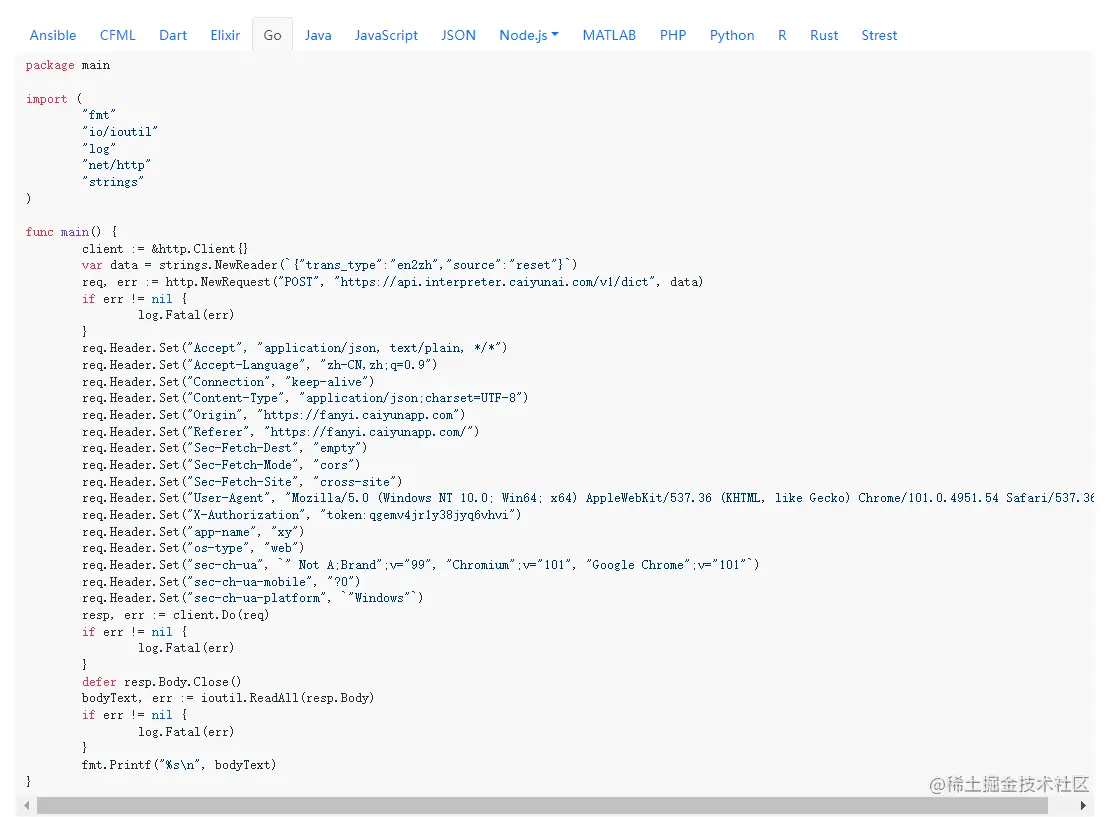Image resolution: width=1112 pixels, height=817 pixels.
Task: Click the User-Agent header line
Action: [588, 499]
